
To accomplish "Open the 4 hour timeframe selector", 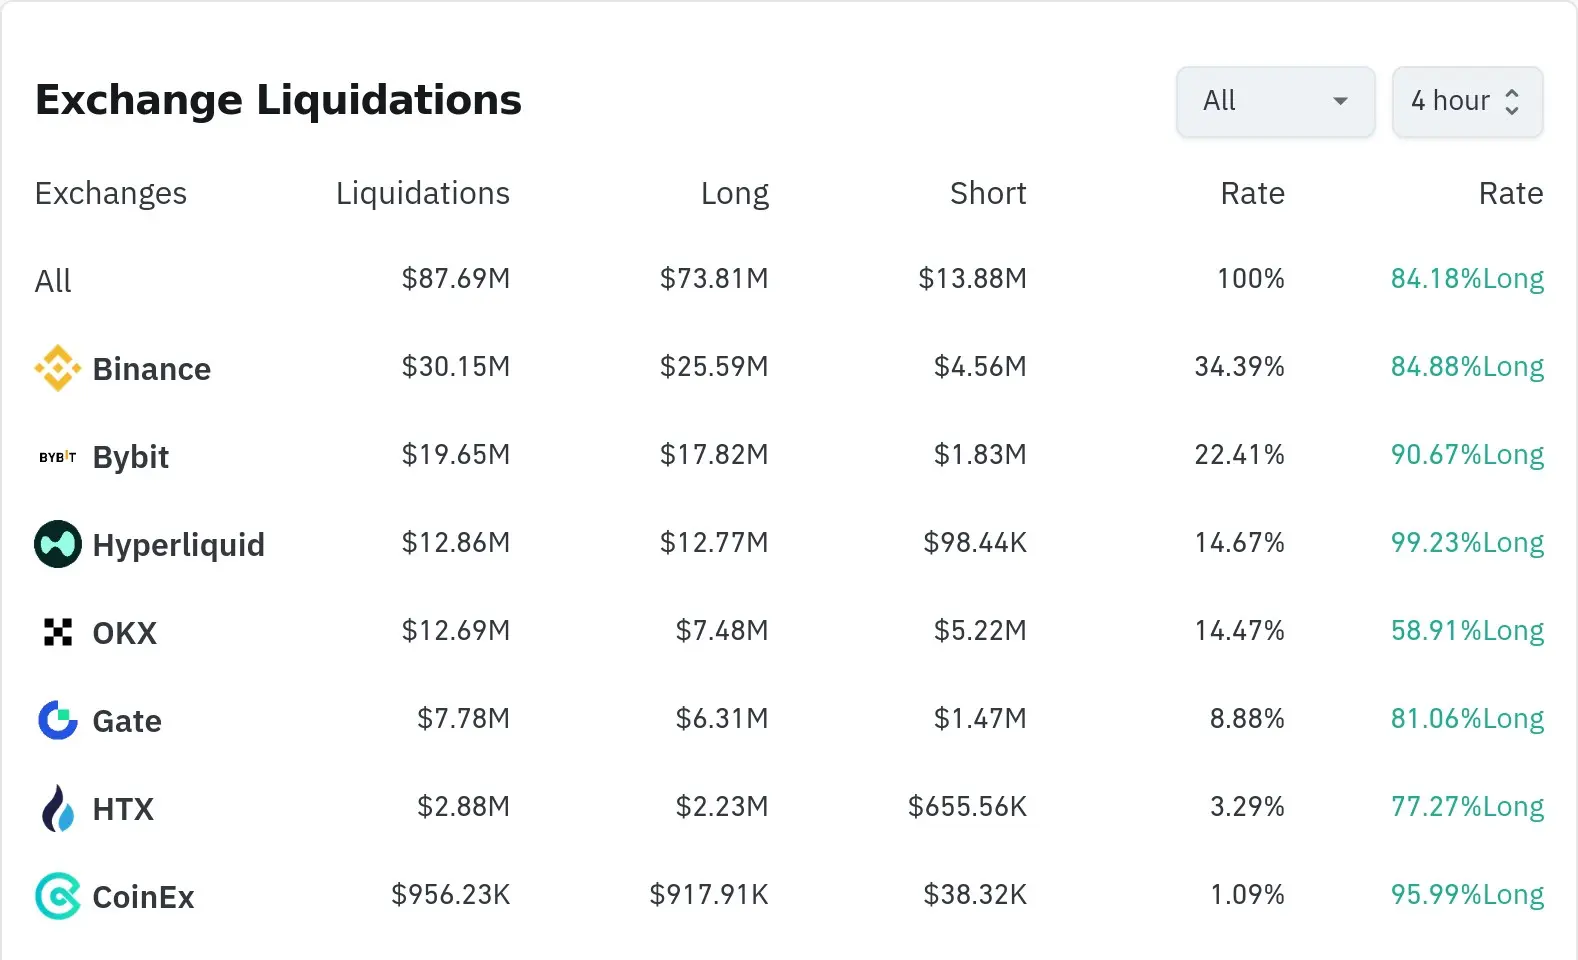I will pyautogui.click(x=1466, y=101).
